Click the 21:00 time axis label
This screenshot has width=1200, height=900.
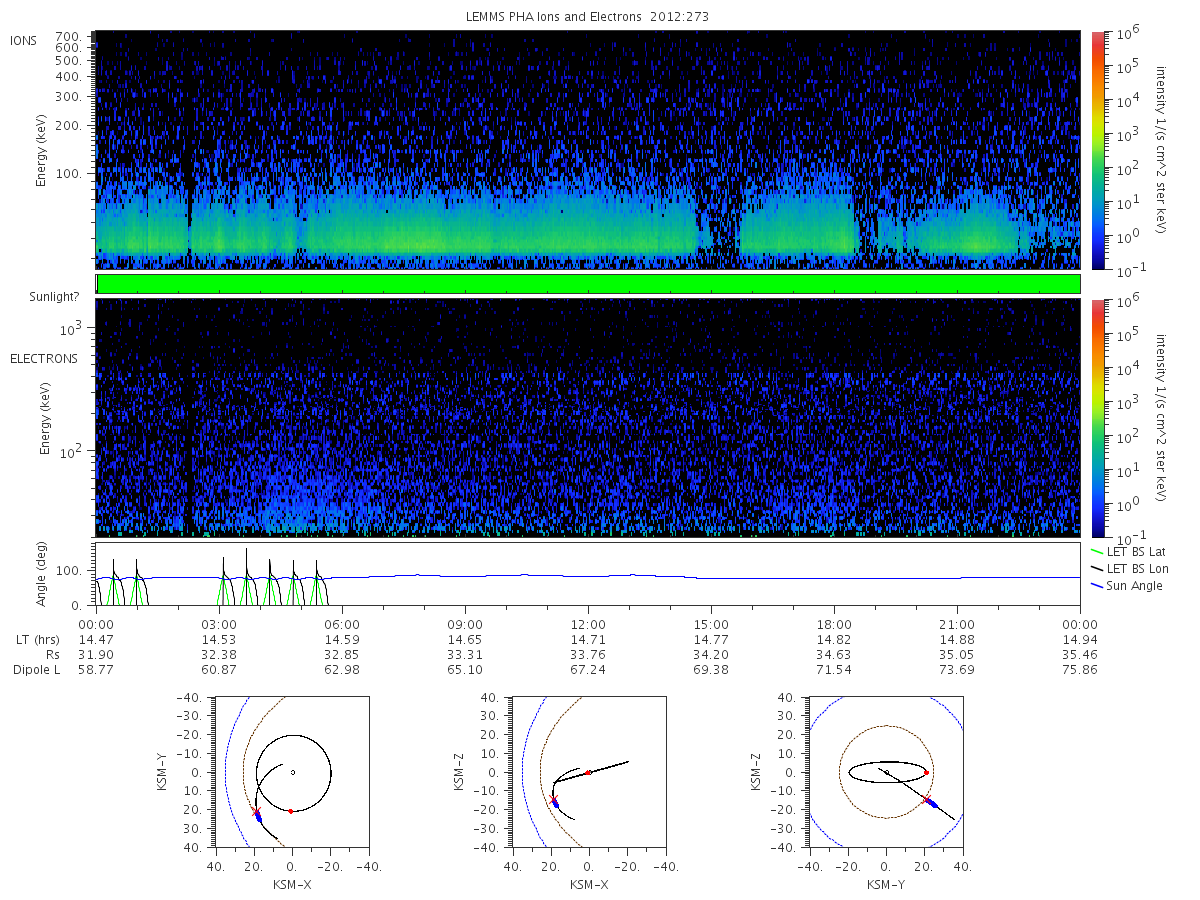tap(957, 623)
